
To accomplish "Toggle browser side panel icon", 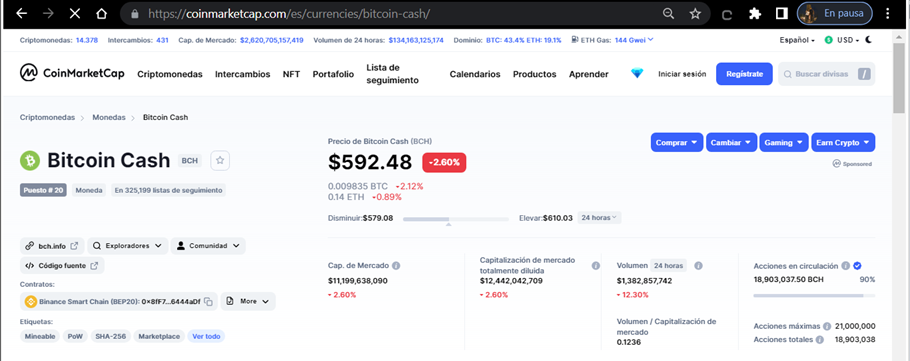I will [782, 14].
